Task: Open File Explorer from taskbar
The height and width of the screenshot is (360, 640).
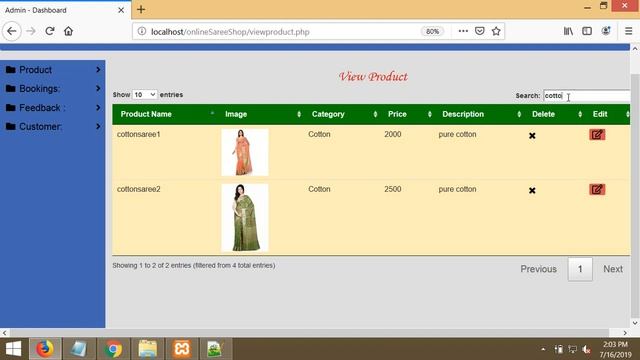Action: click(x=147, y=349)
